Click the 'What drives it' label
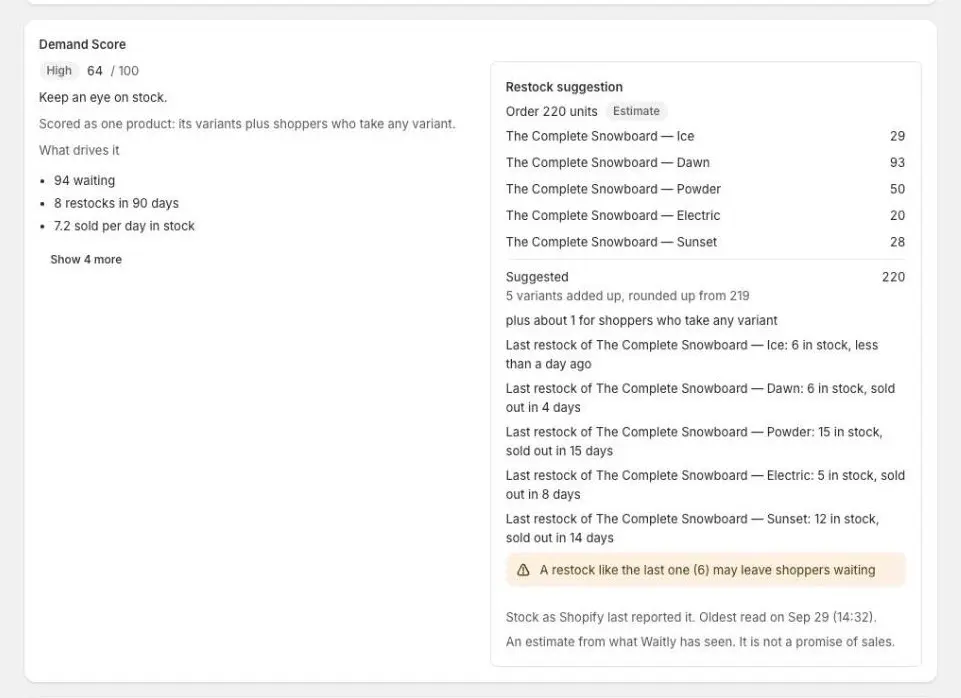This screenshot has width=961, height=698. pyautogui.click(x=79, y=150)
